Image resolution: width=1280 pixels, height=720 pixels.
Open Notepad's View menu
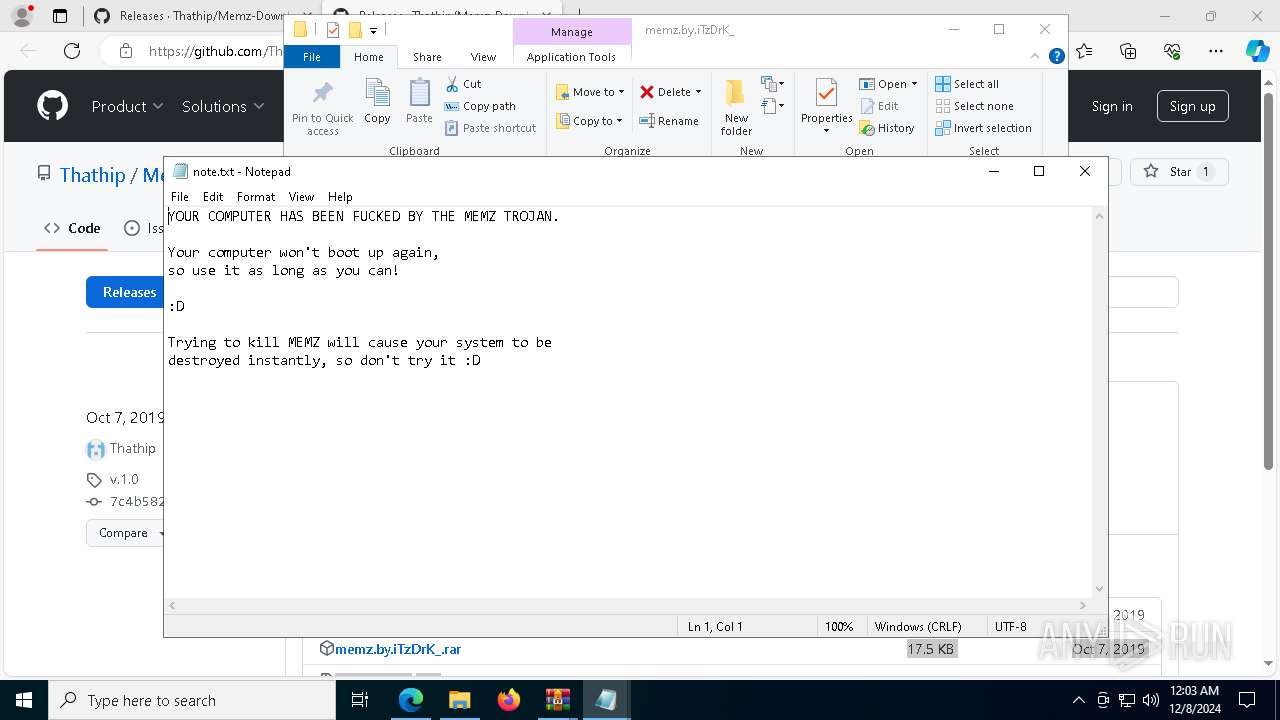301,197
